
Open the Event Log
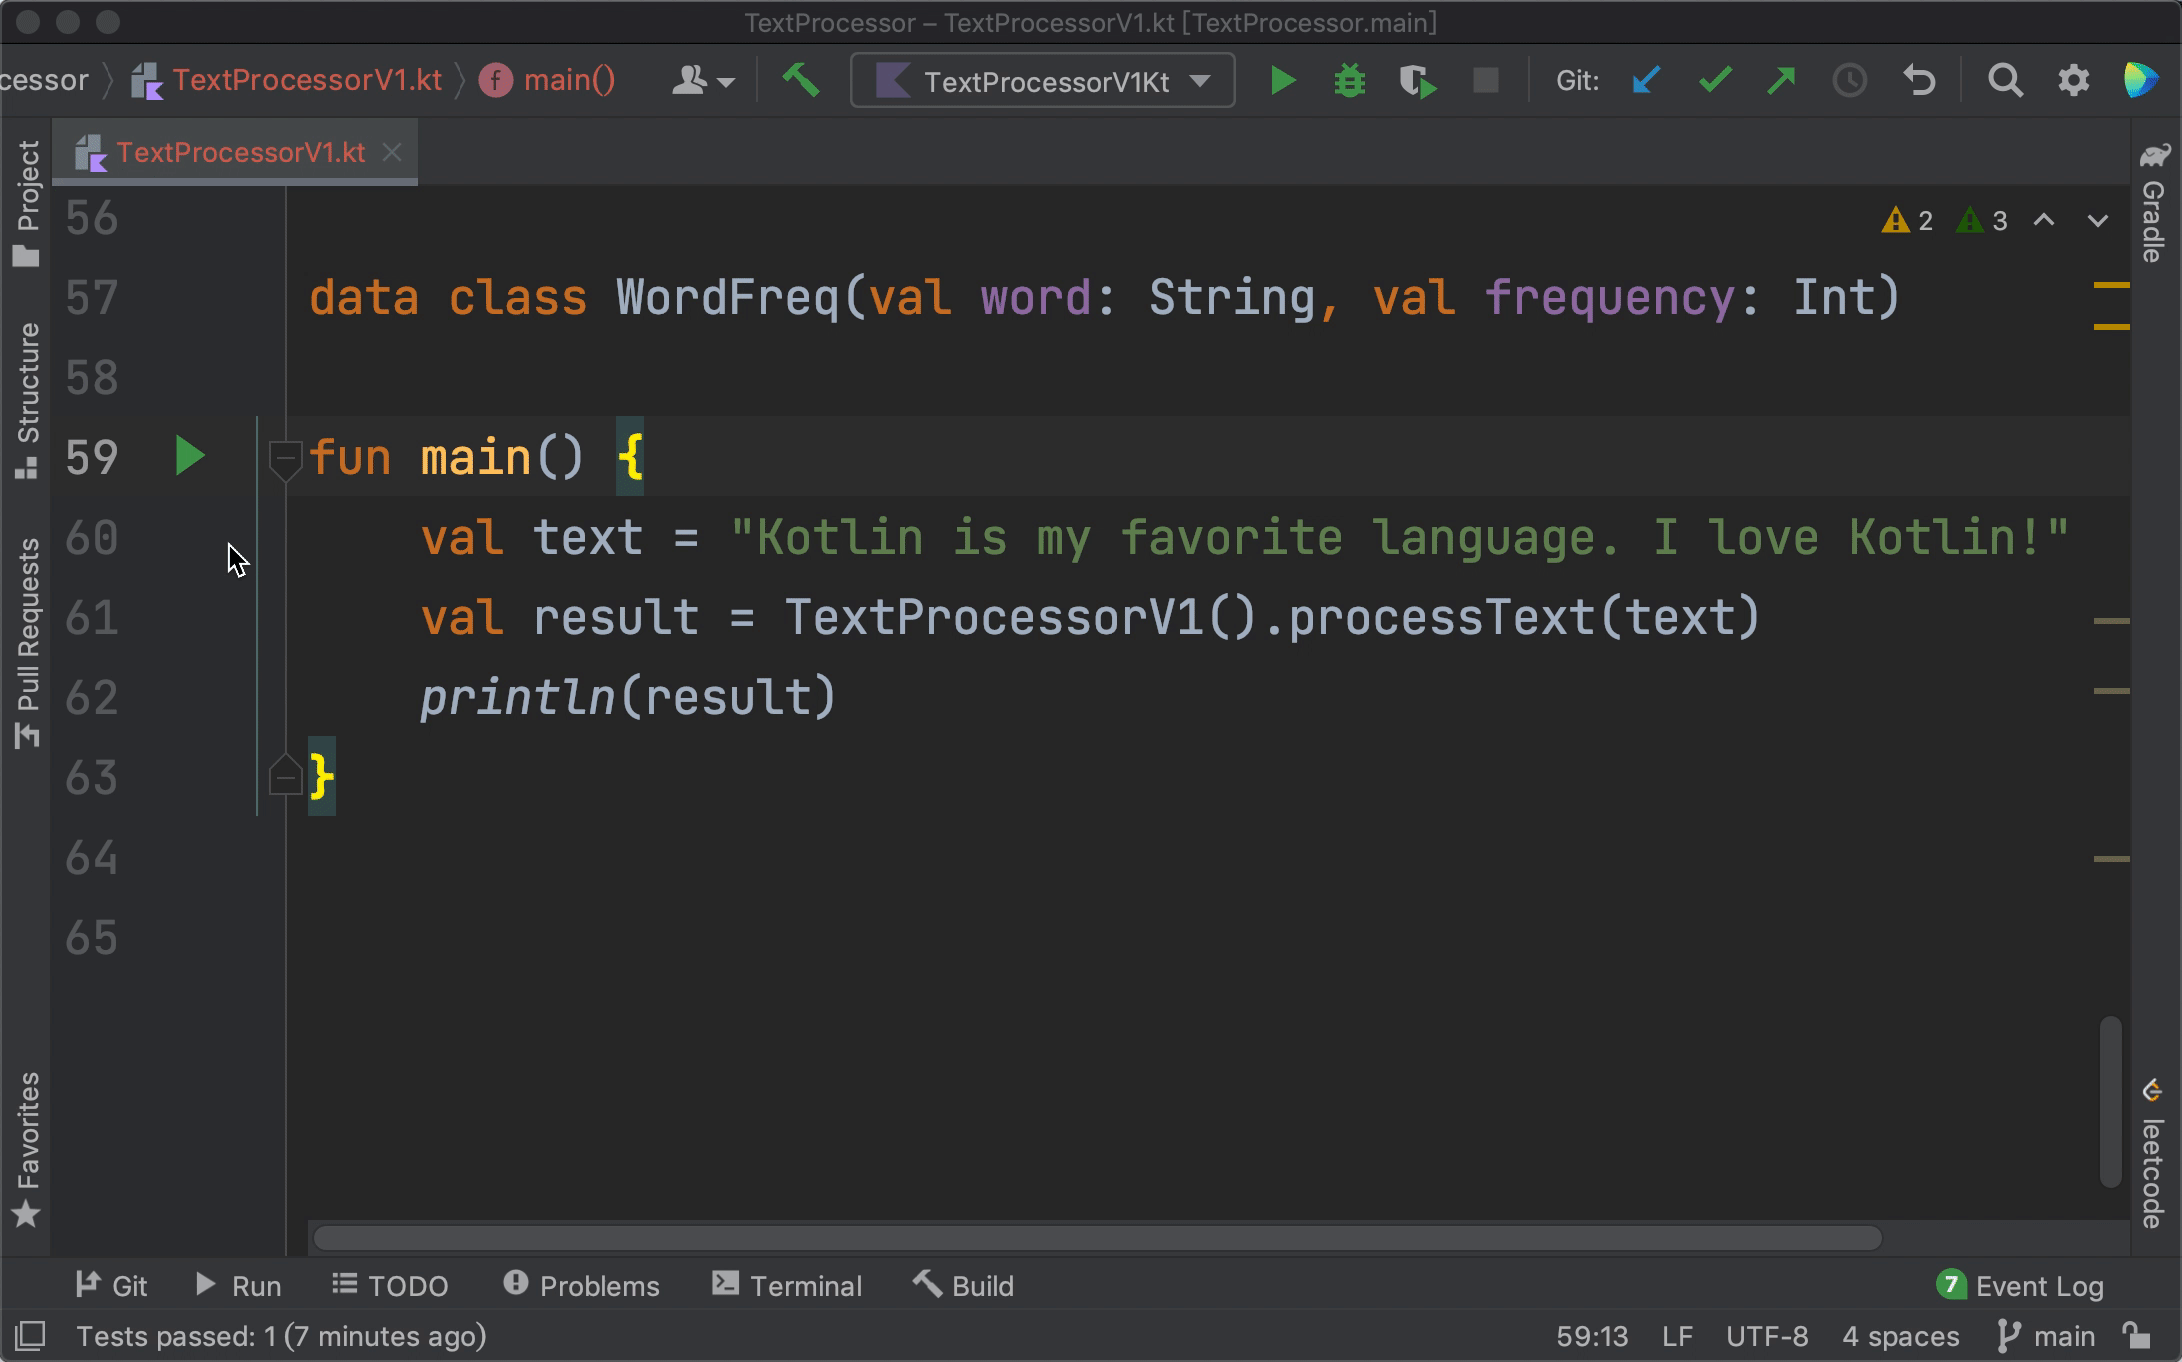(x=2020, y=1286)
